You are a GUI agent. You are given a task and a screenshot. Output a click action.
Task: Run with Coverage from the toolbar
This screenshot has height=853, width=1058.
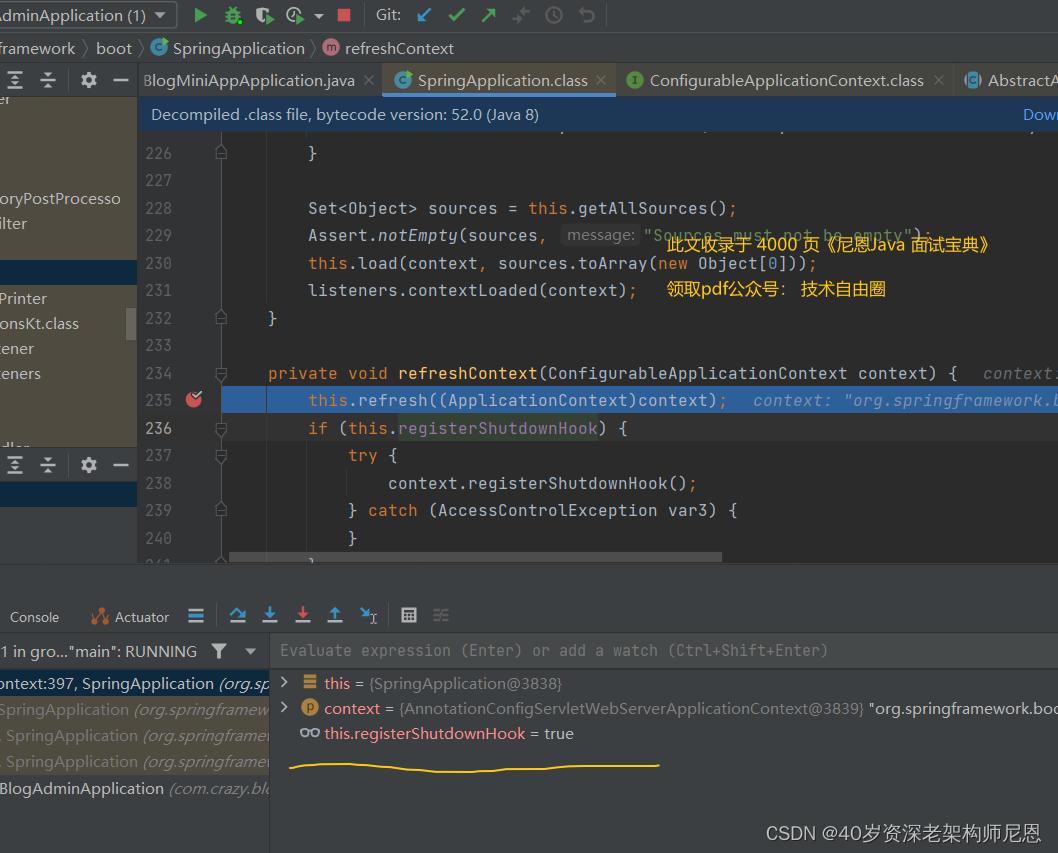pyautogui.click(x=264, y=15)
